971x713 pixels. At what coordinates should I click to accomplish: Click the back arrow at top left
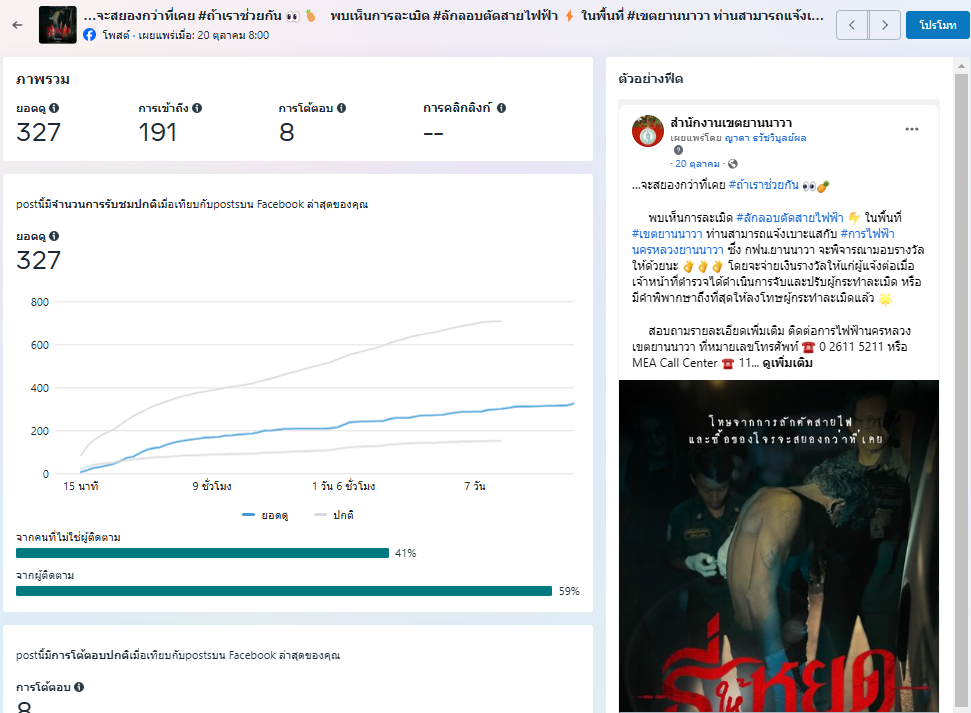coord(17,25)
